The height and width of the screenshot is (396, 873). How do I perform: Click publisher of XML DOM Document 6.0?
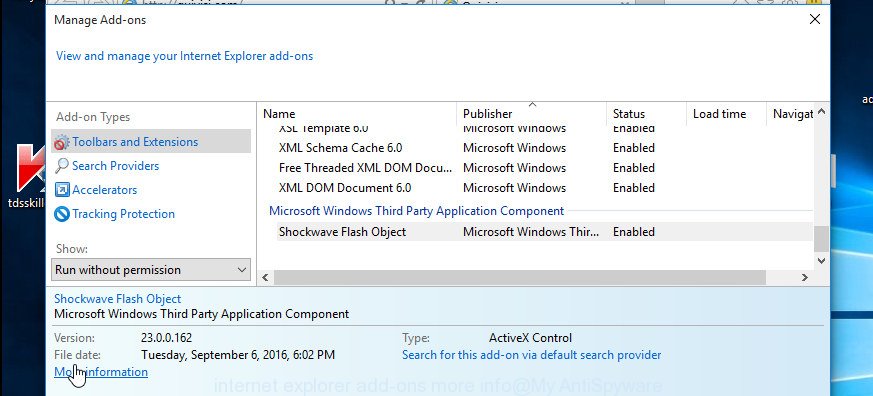514,188
